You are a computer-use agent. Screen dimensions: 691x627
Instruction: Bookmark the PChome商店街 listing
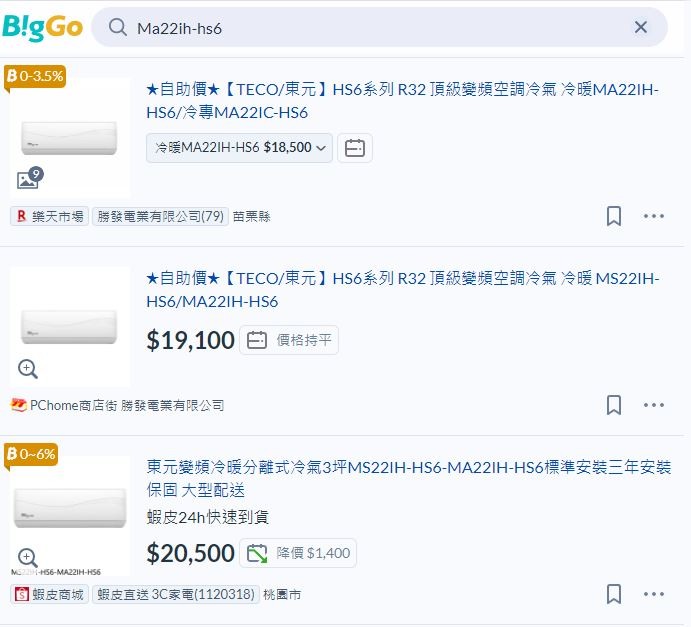pos(614,405)
